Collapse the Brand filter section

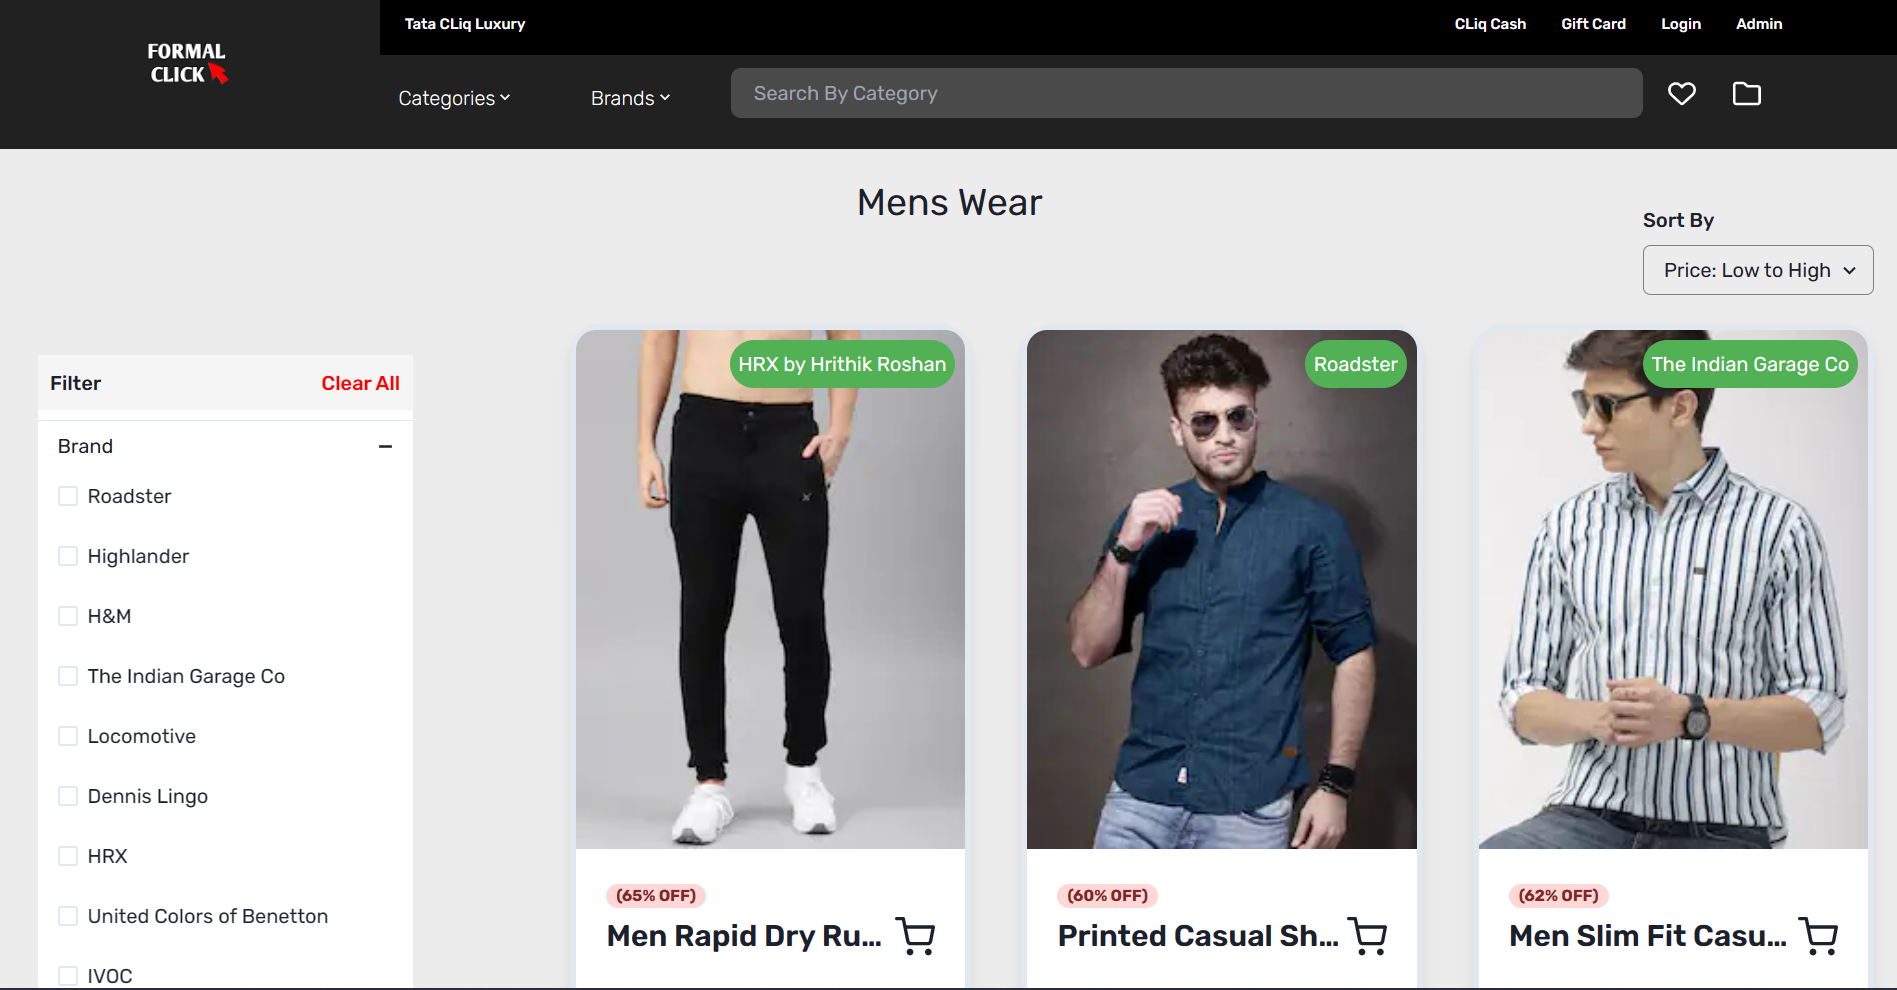coord(385,446)
